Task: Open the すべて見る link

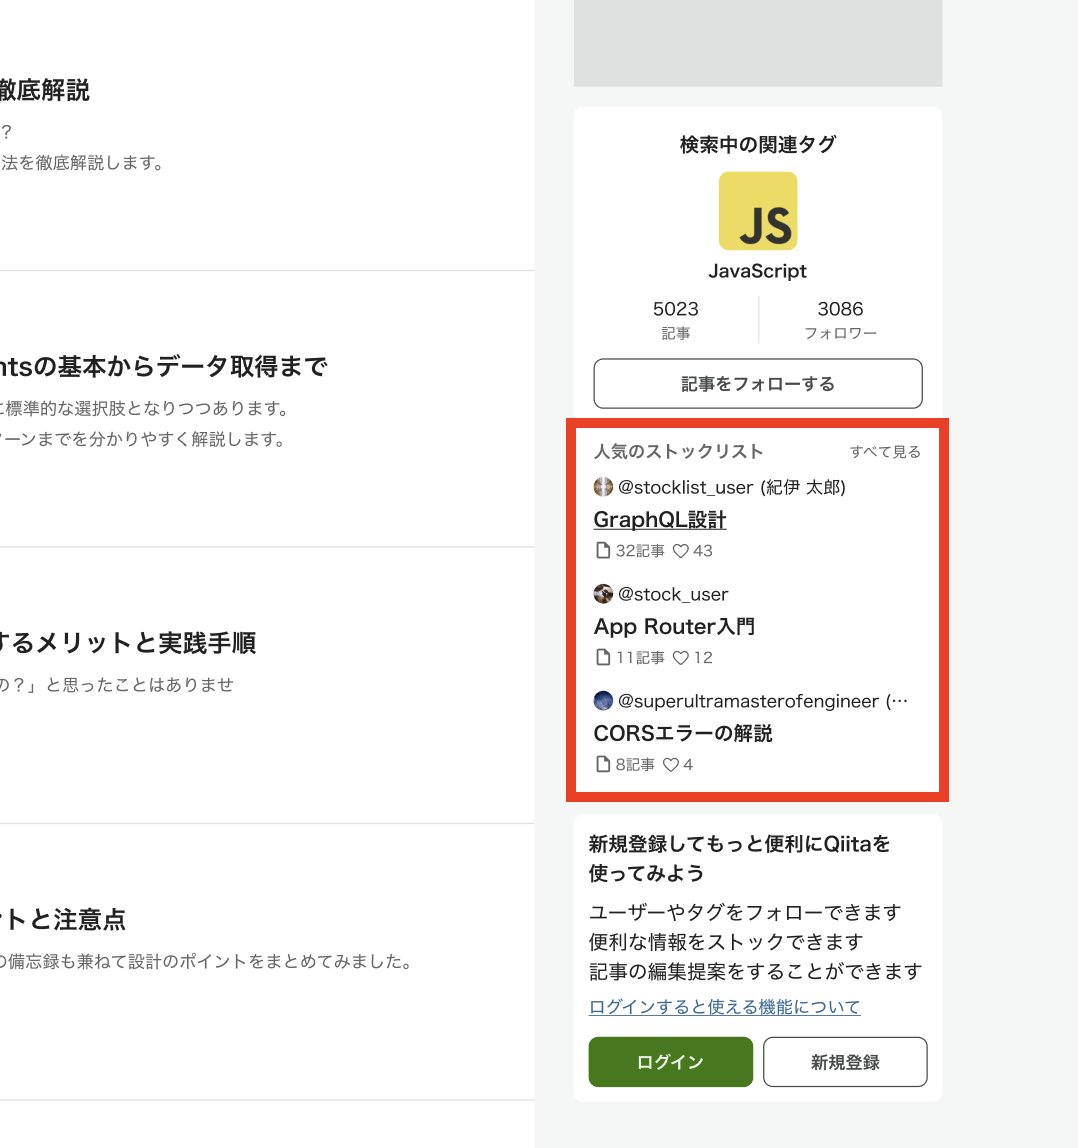Action: [885, 452]
